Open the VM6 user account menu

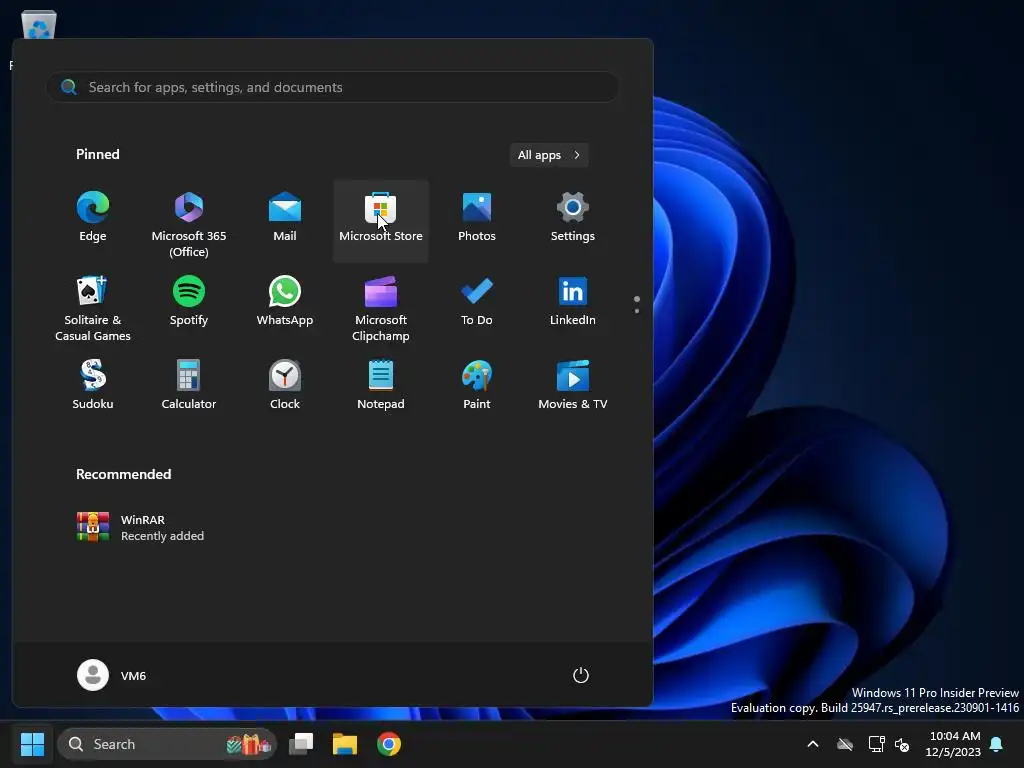[x=112, y=675]
